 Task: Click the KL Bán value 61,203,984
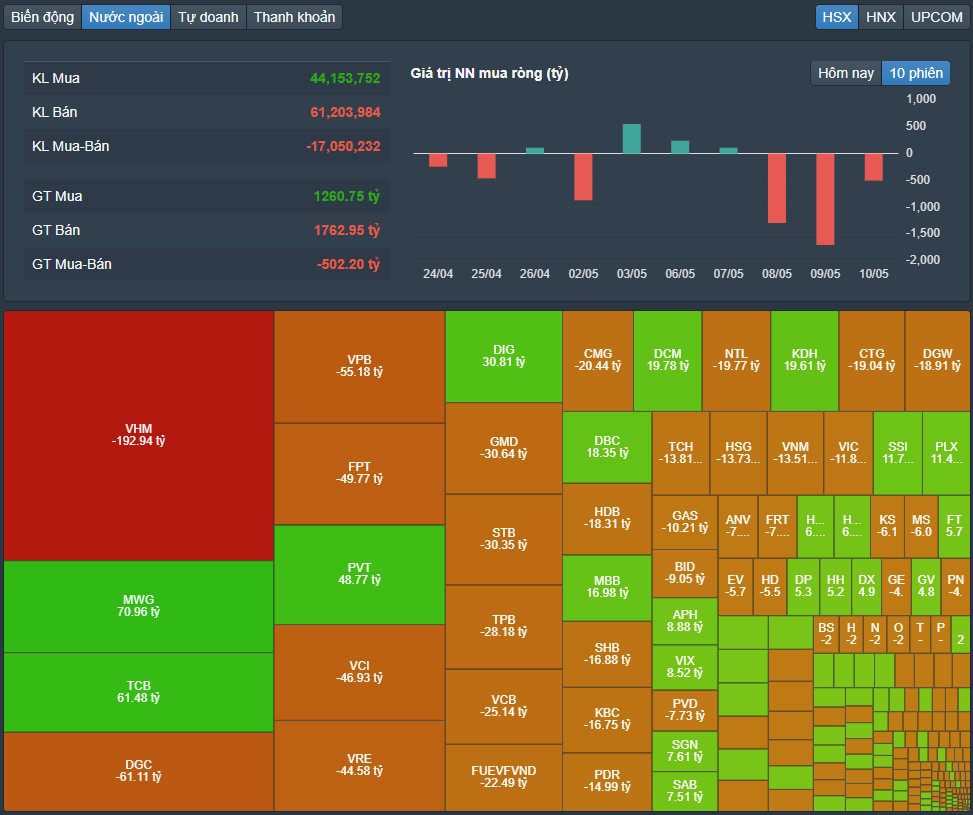coord(345,112)
